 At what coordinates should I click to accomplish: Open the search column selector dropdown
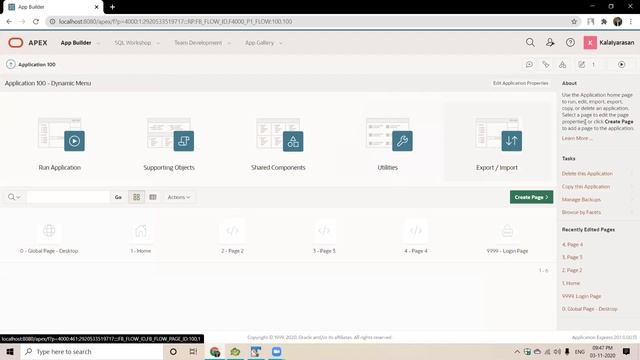[14, 197]
